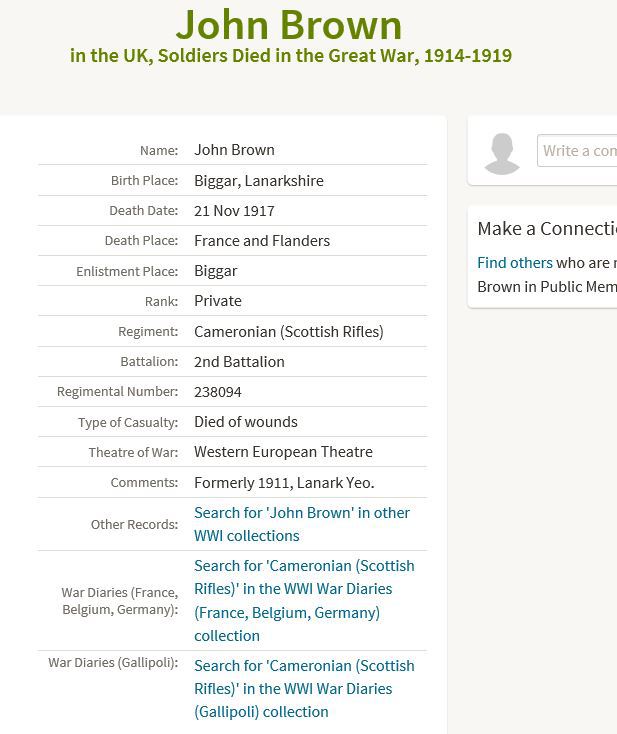617x734 pixels.
Task: Click the Death Place value France and Flanders
Action: [261, 241]
